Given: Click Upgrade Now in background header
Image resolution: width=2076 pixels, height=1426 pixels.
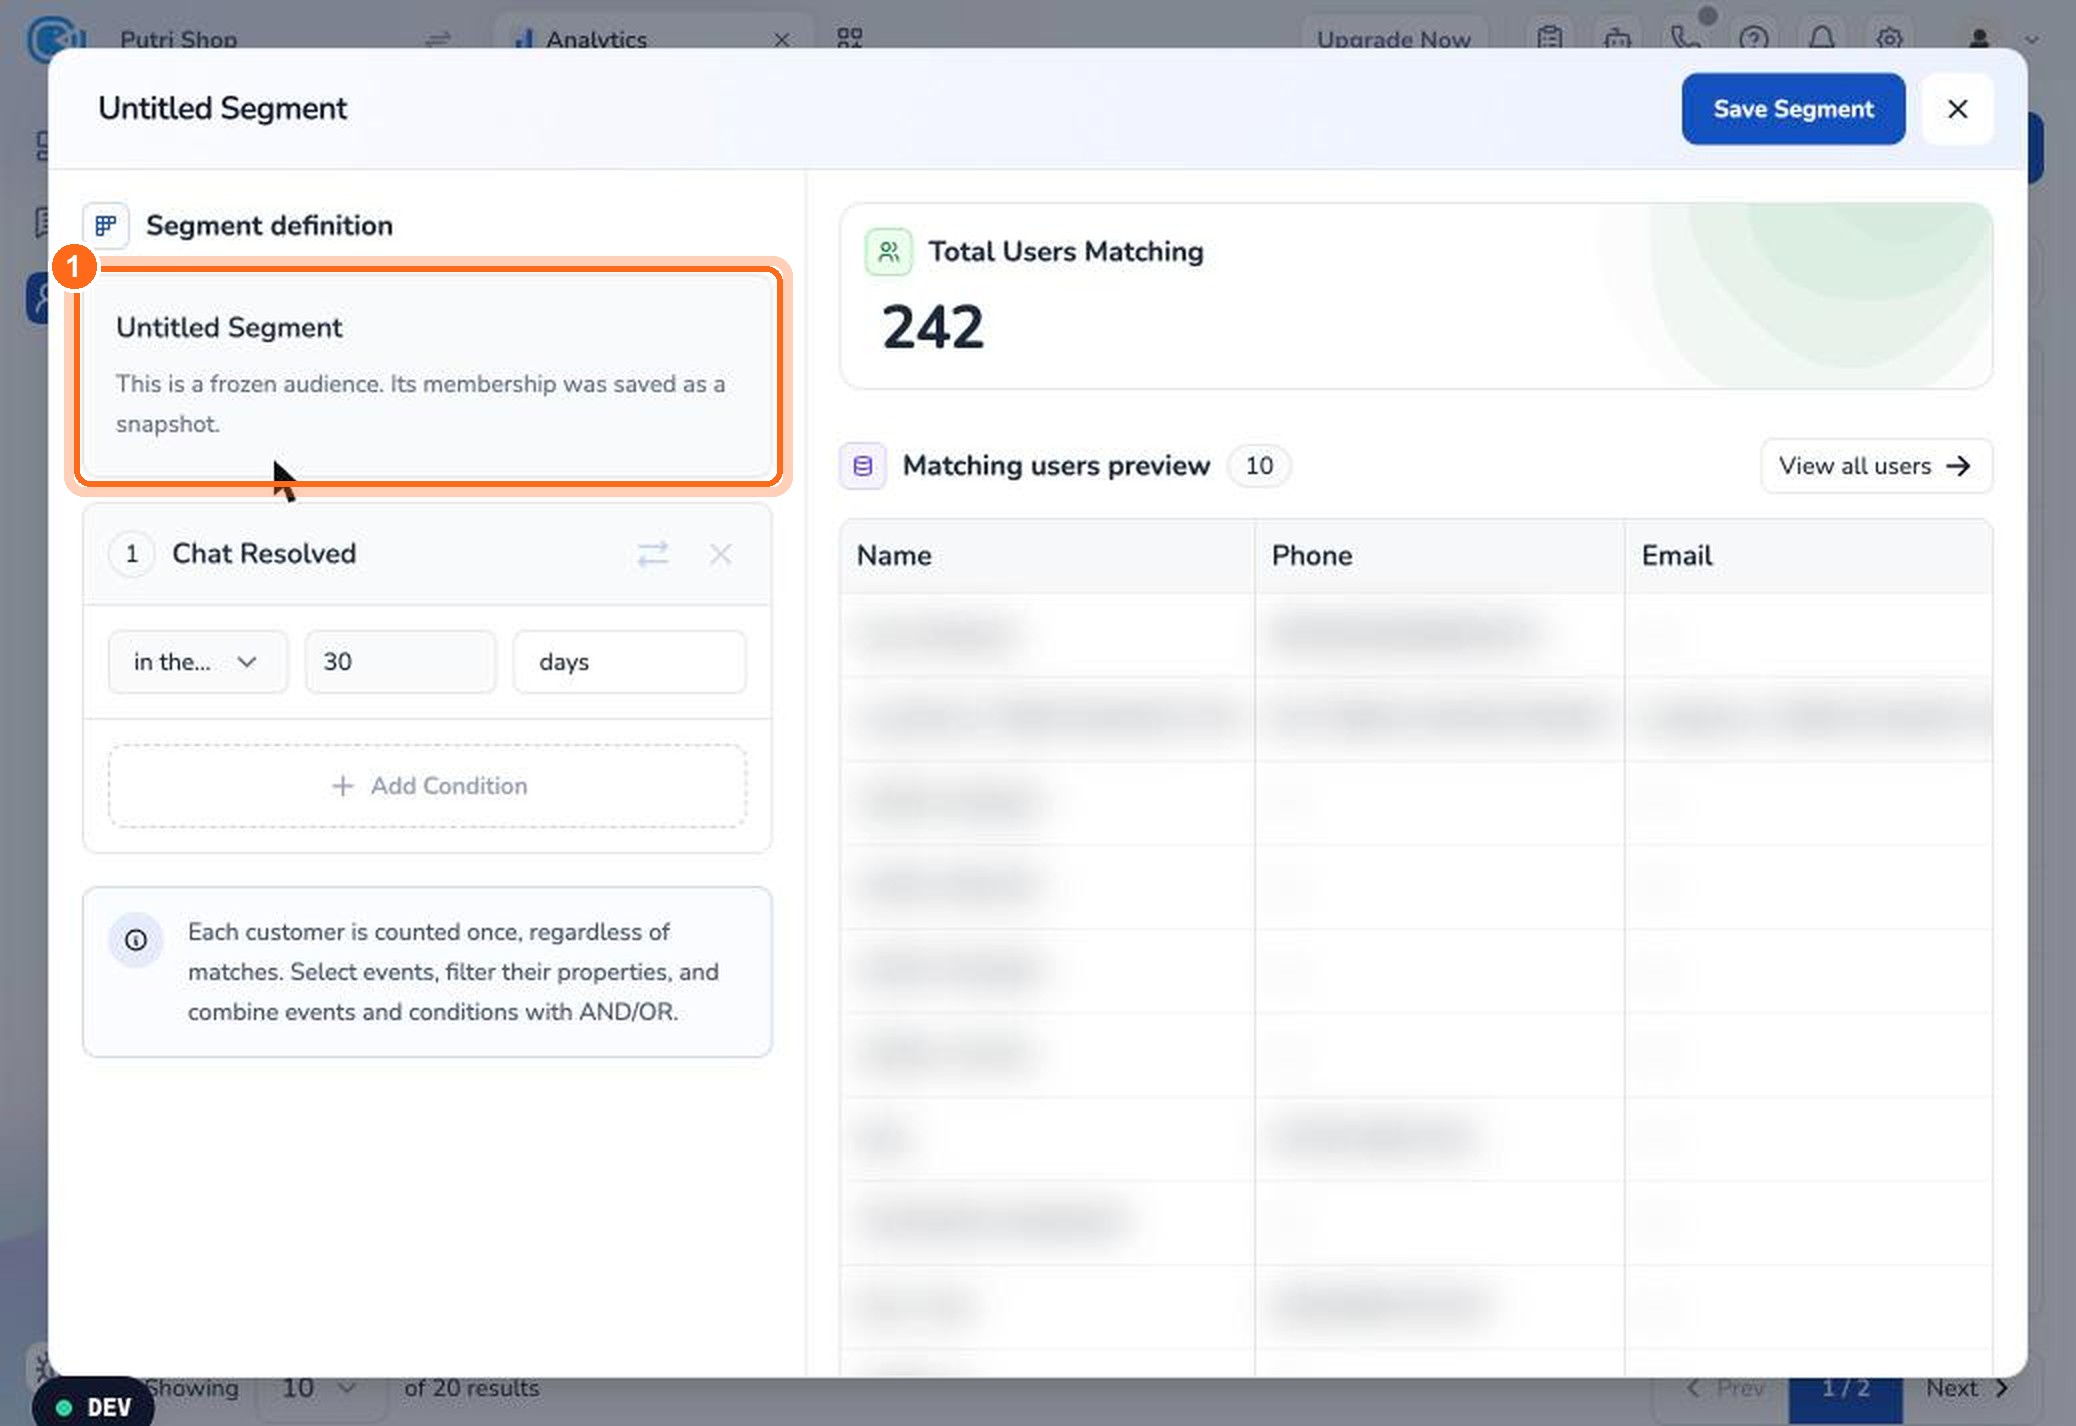Looking at the screenshot, I should point(1393,39).
